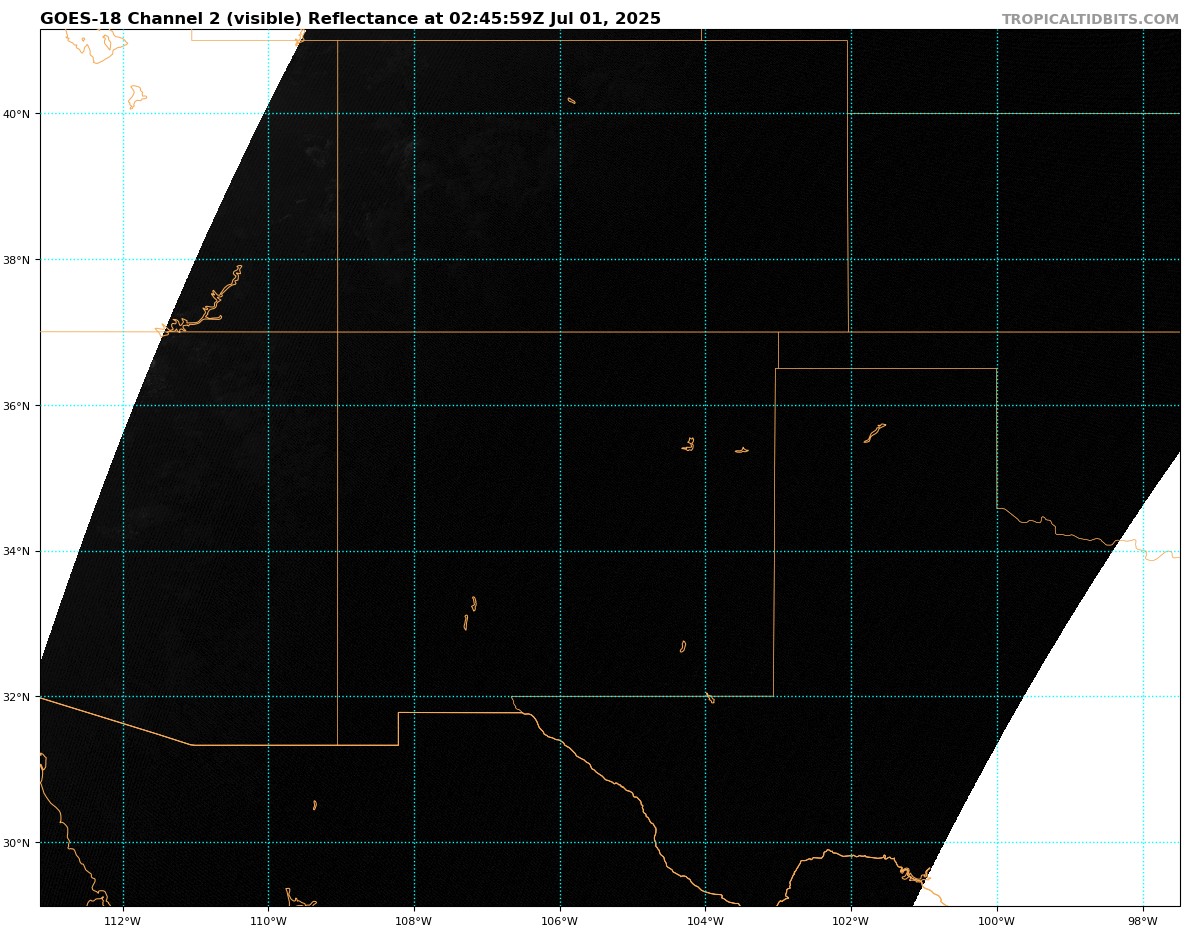The width and height of the screenshot is (1200, 929).
Task: Click the GOES-18 Channel 2 reflectance title
Action: tap(350, 19)
